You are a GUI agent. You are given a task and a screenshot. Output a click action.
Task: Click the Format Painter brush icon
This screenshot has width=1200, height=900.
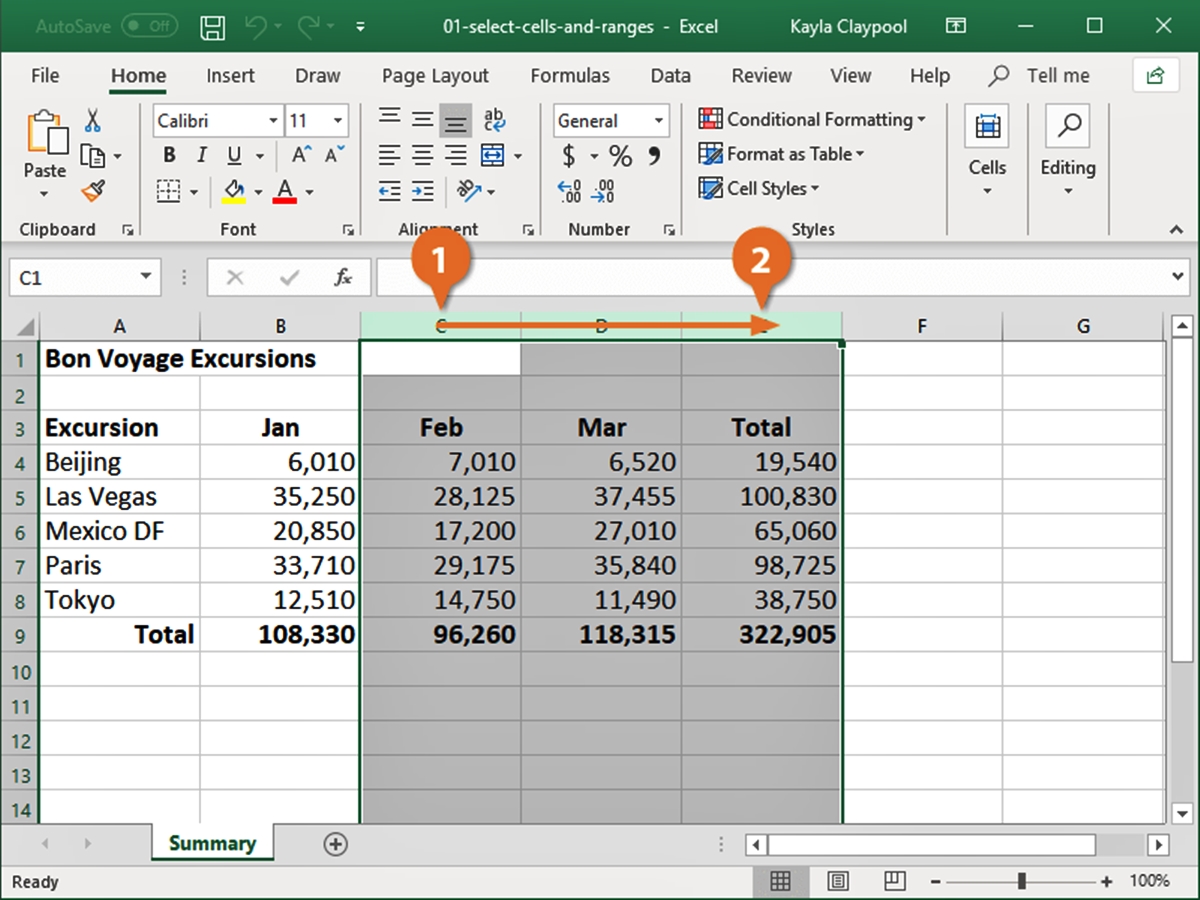tap(93, 190)
